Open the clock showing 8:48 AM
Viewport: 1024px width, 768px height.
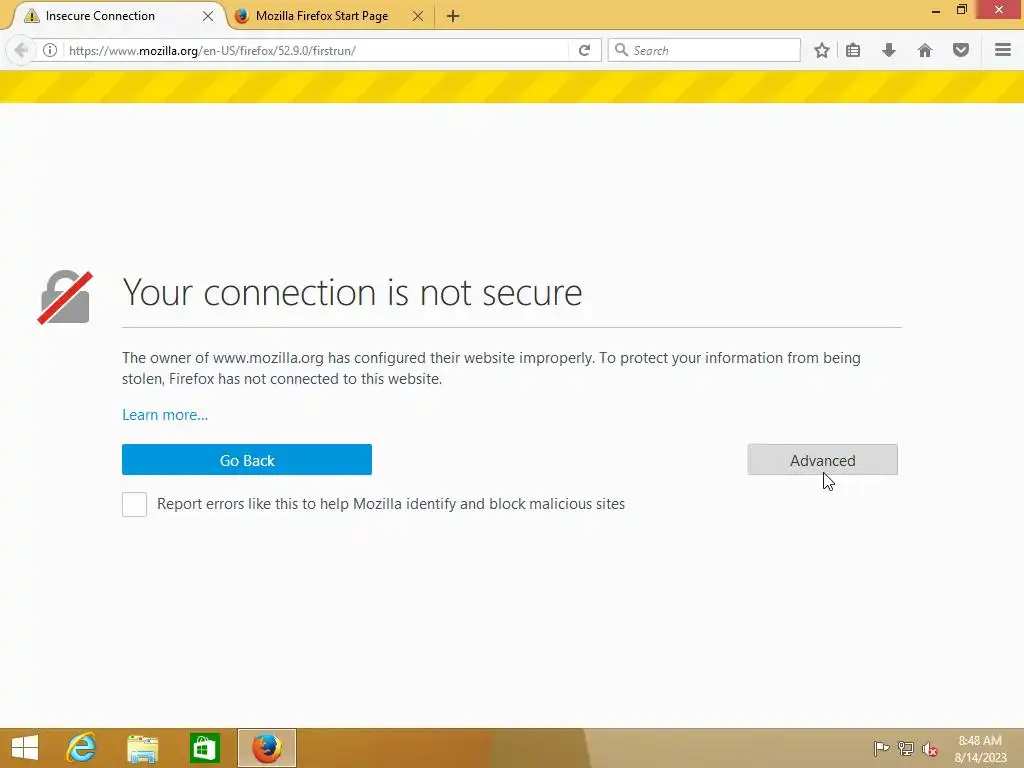[x=980, y=748]
